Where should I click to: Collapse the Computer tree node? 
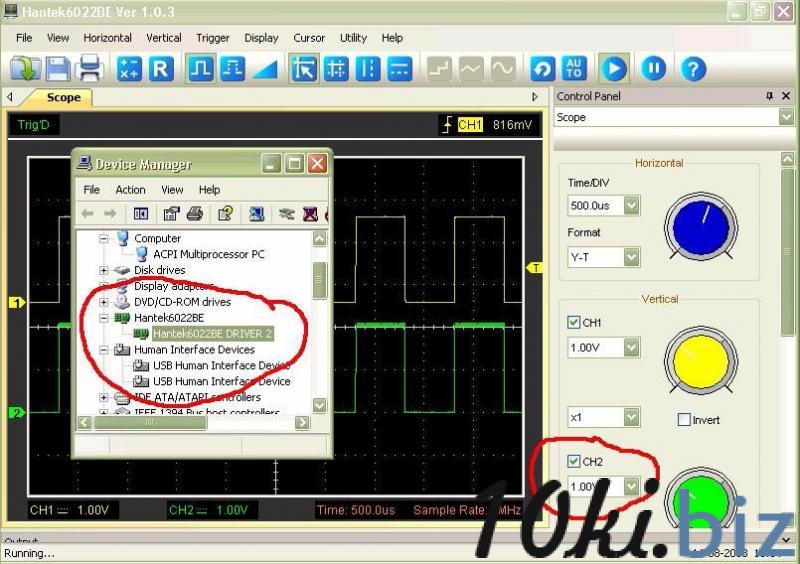104,238
